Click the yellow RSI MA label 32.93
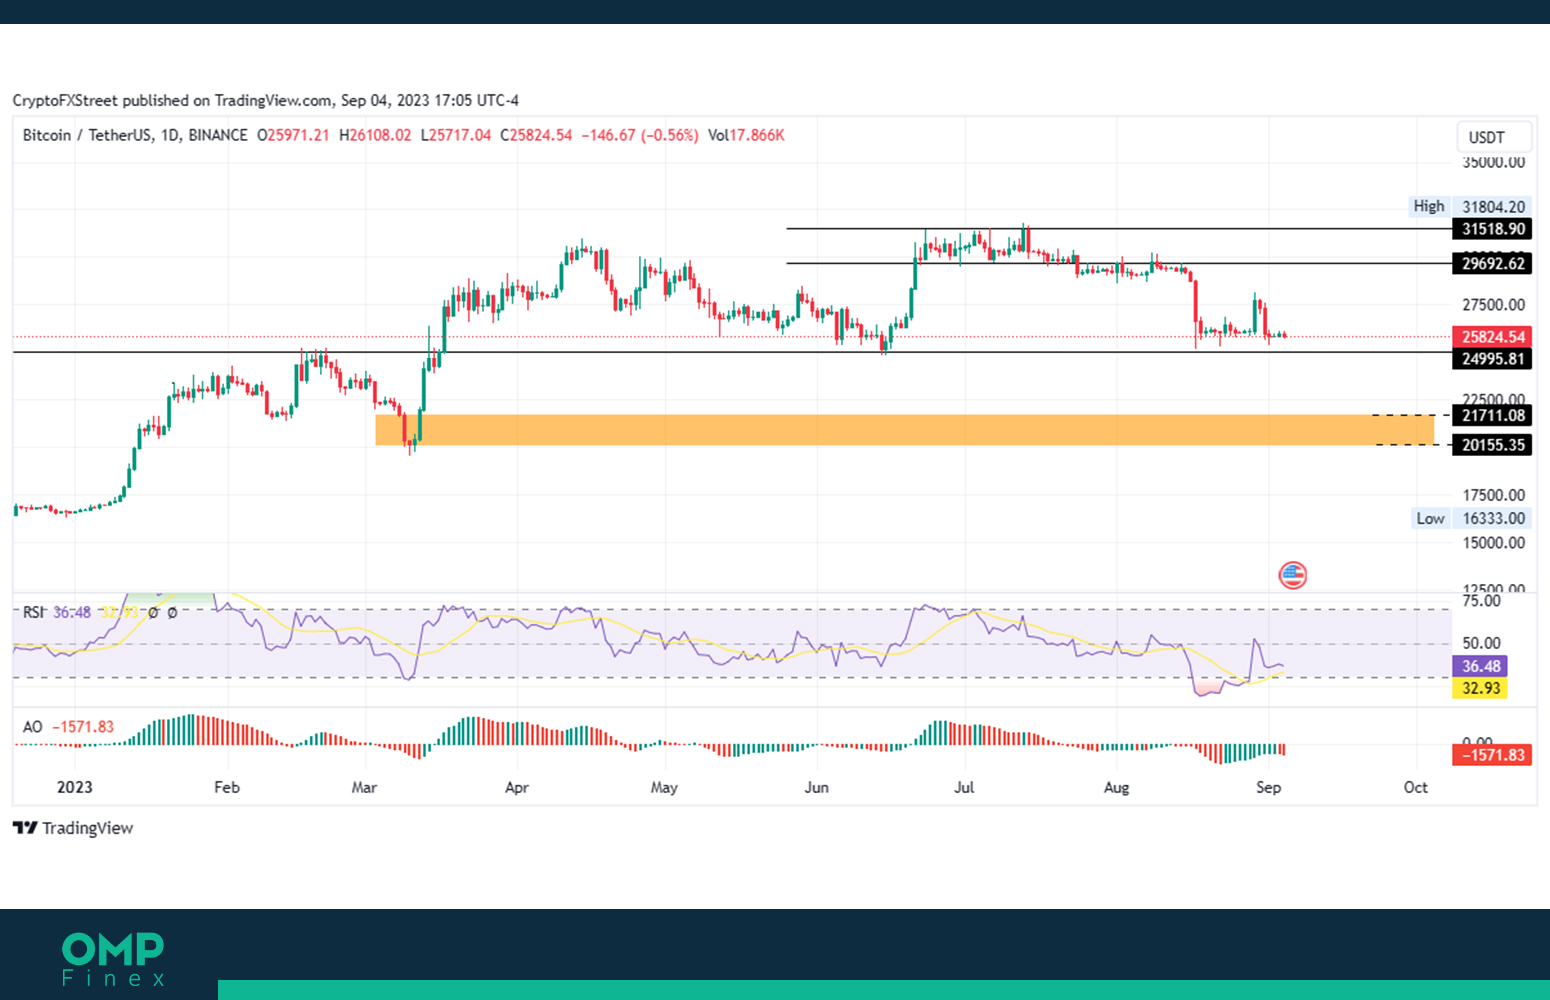Image resolution: width=1550 pixels, height=1000 pixels. (x=1480, y=688)
